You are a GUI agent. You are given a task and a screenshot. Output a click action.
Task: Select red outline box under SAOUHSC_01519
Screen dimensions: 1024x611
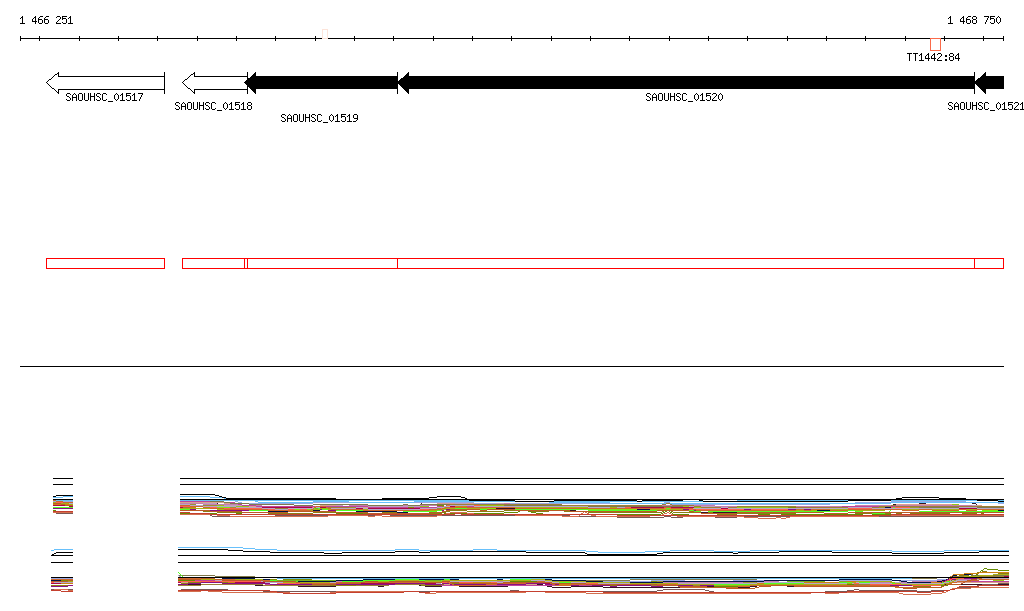tap(322, 264)
